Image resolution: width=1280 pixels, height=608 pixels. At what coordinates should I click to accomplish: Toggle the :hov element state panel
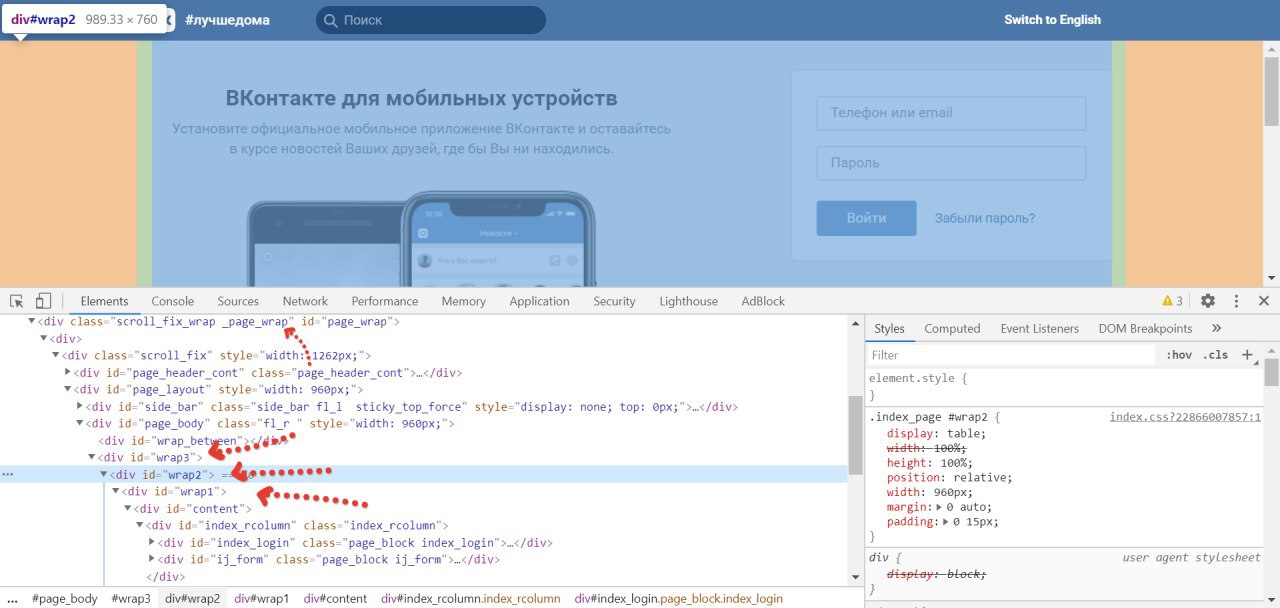coord(1178,355)
